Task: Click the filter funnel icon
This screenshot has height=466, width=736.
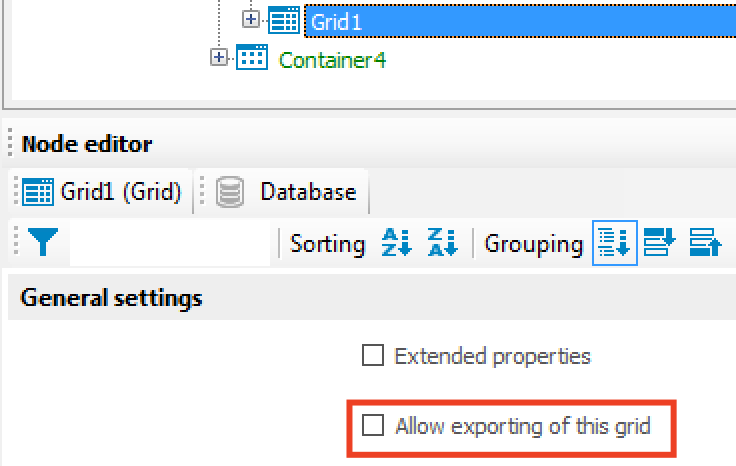Action: (x=43, y=242)
